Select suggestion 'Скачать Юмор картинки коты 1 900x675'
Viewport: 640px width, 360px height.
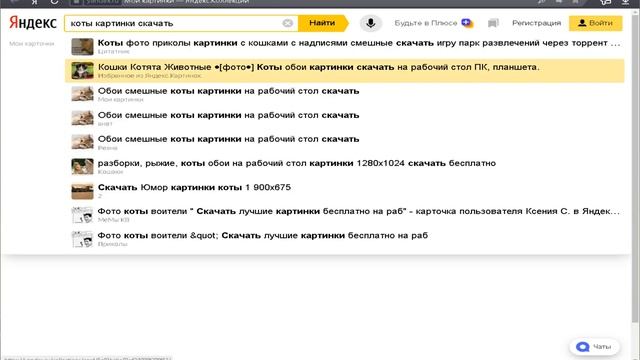(344, 191)
